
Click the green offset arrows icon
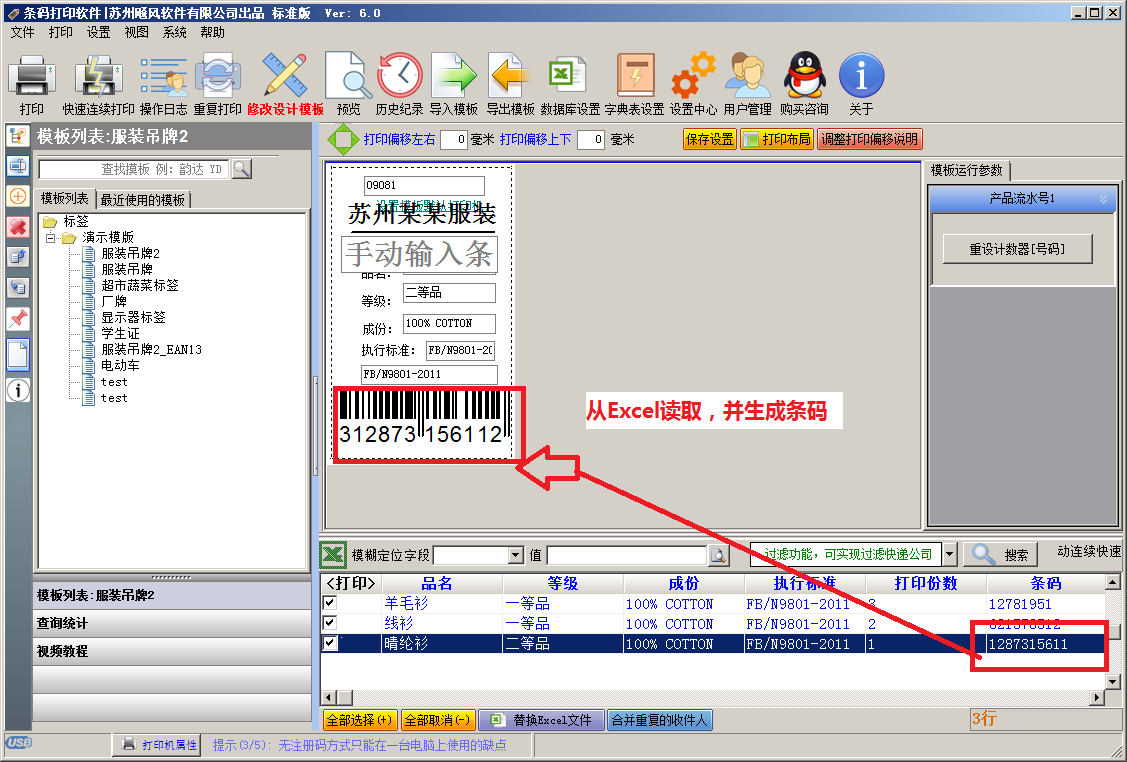(x=343, y=139)
